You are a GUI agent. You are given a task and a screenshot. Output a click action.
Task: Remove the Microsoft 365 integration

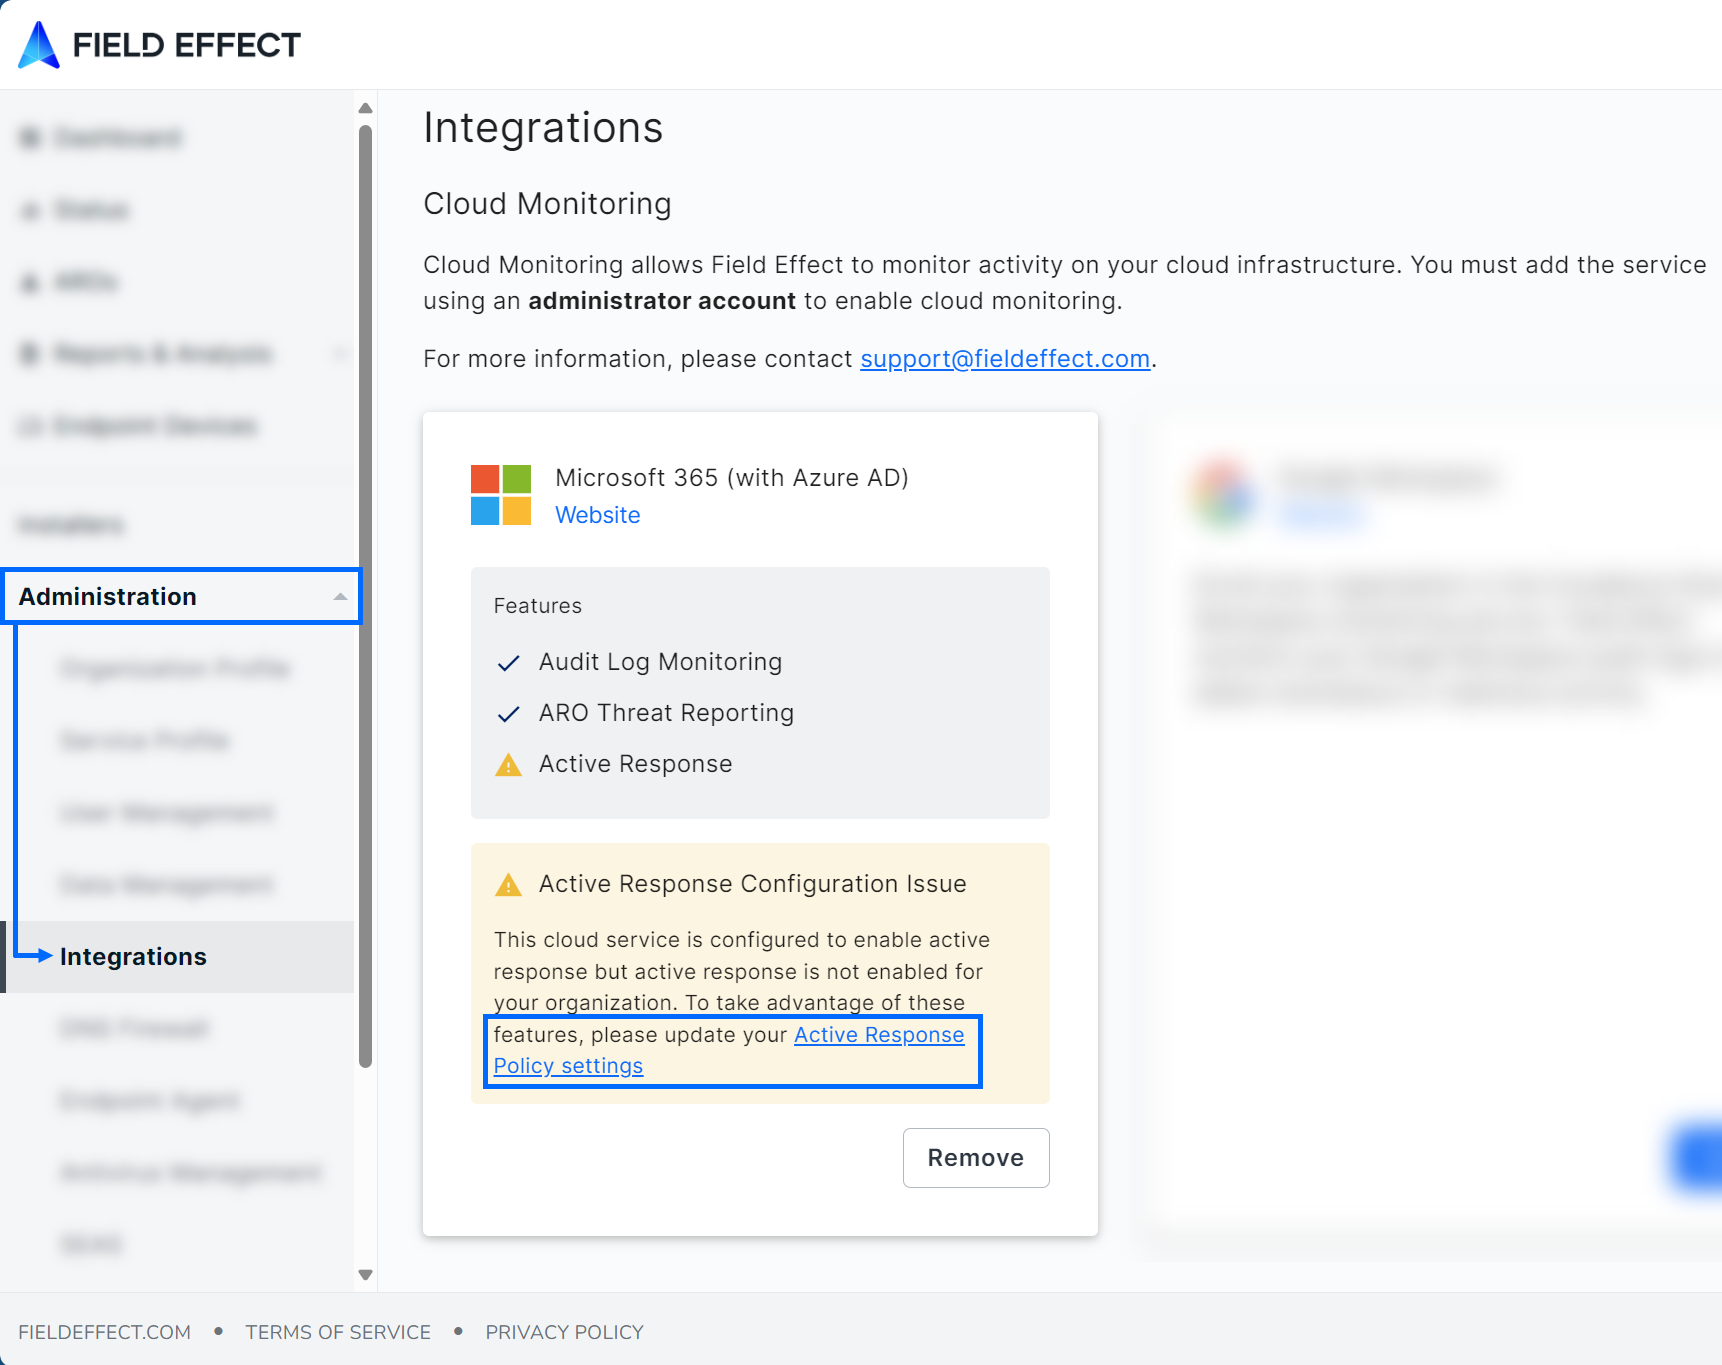coord(976,1158)
